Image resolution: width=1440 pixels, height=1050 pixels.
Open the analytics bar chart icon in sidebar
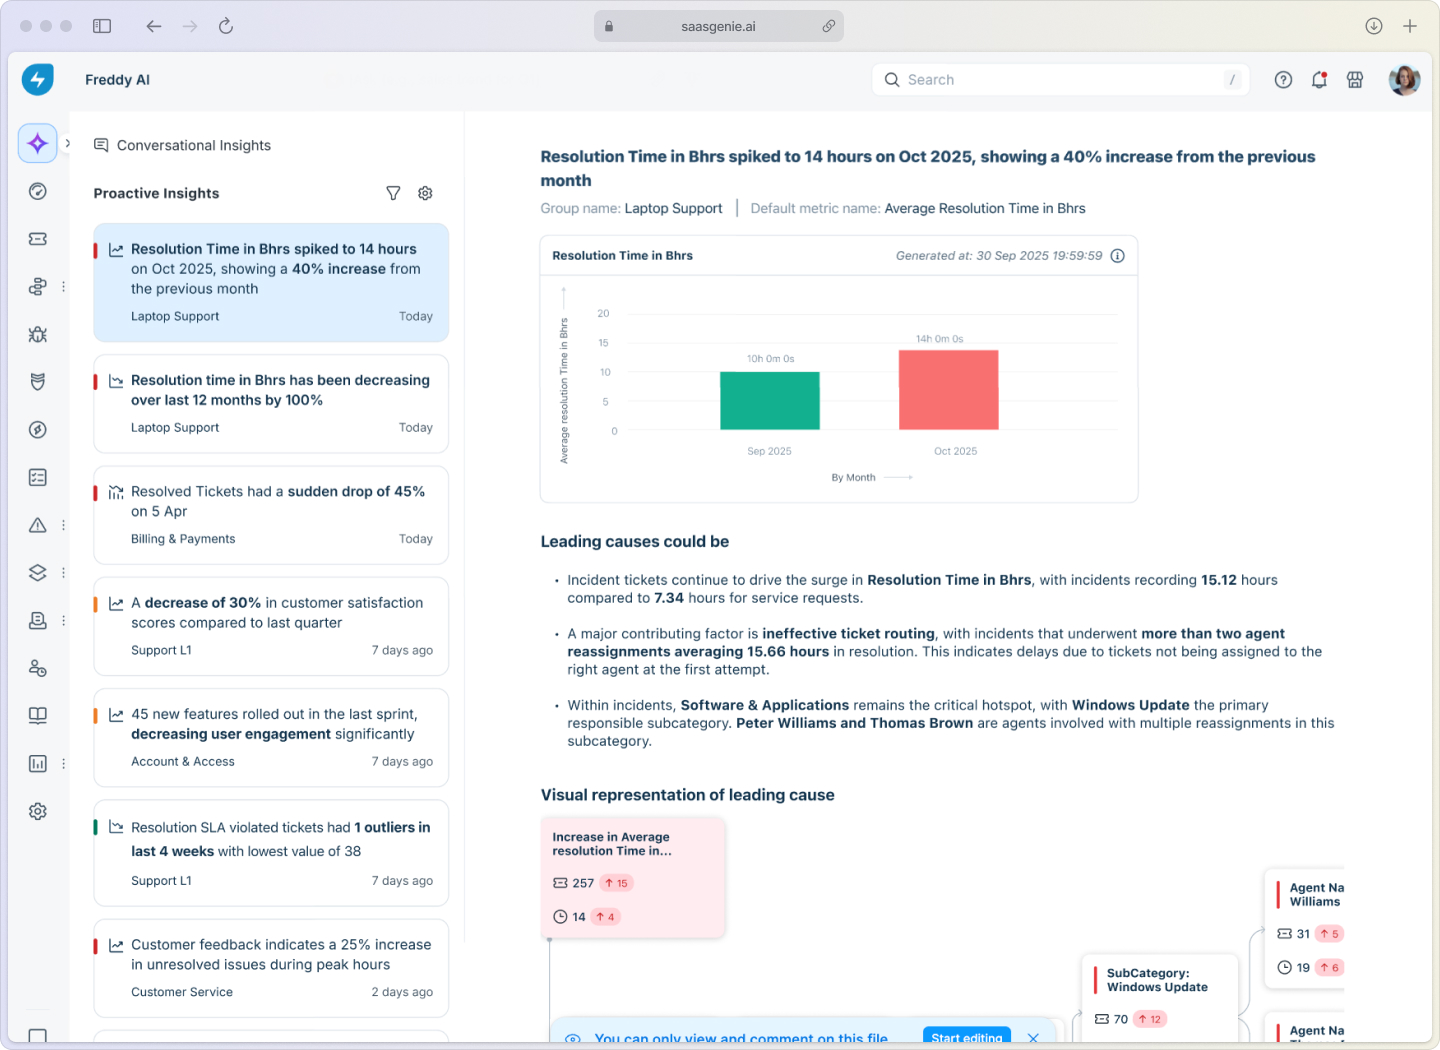(37, 763)
